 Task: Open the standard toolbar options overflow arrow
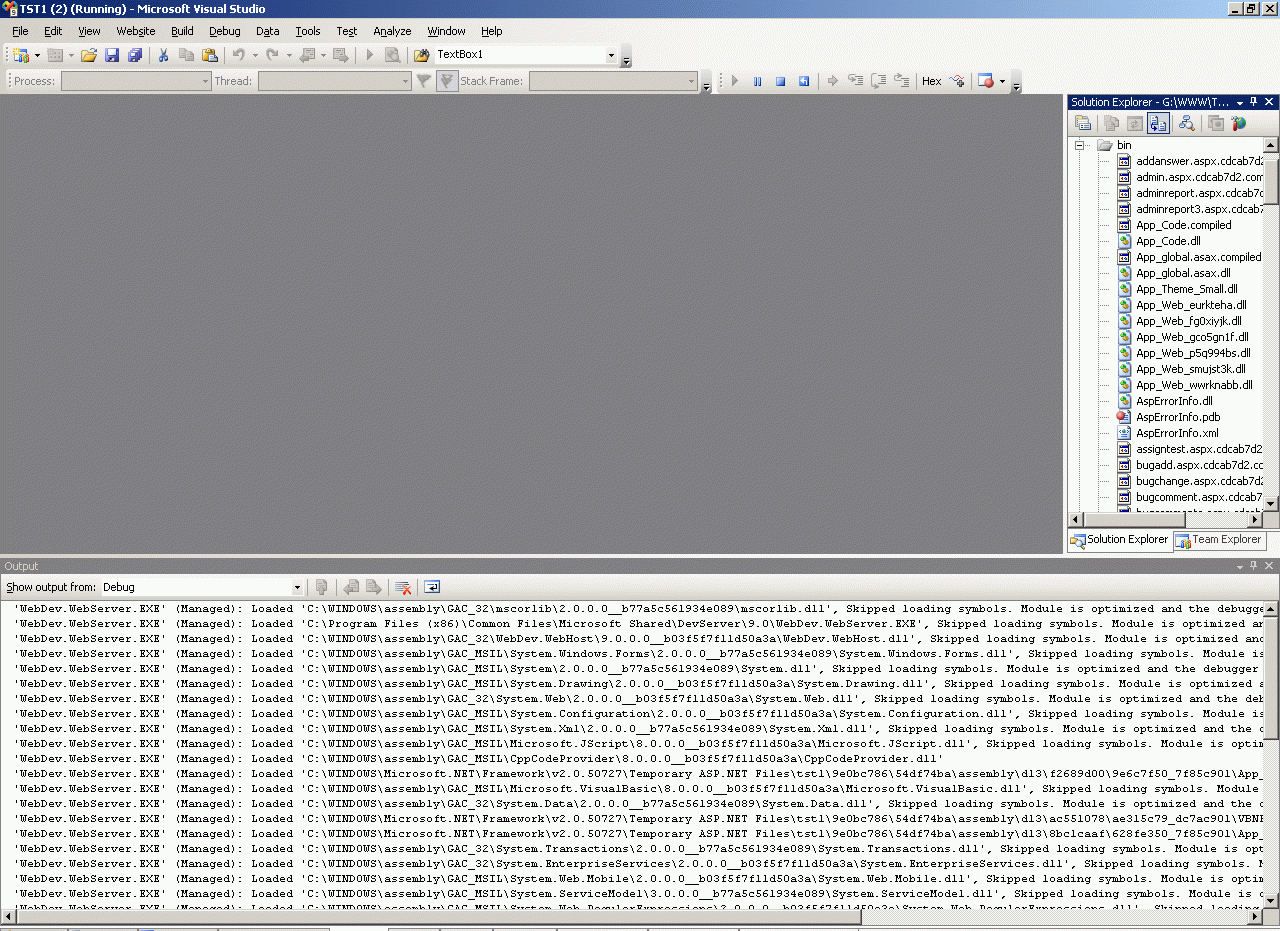coord(626,56)
